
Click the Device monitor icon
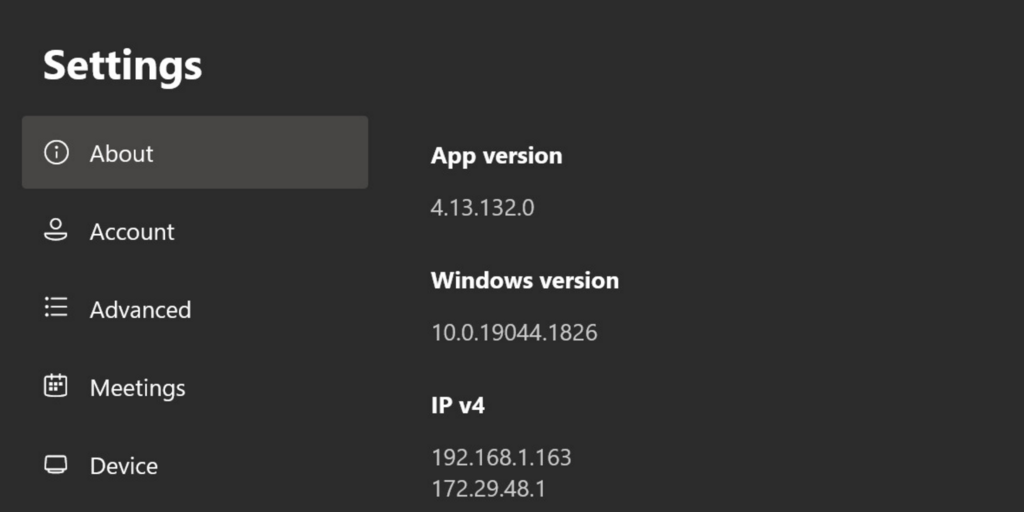pos(56,464)
